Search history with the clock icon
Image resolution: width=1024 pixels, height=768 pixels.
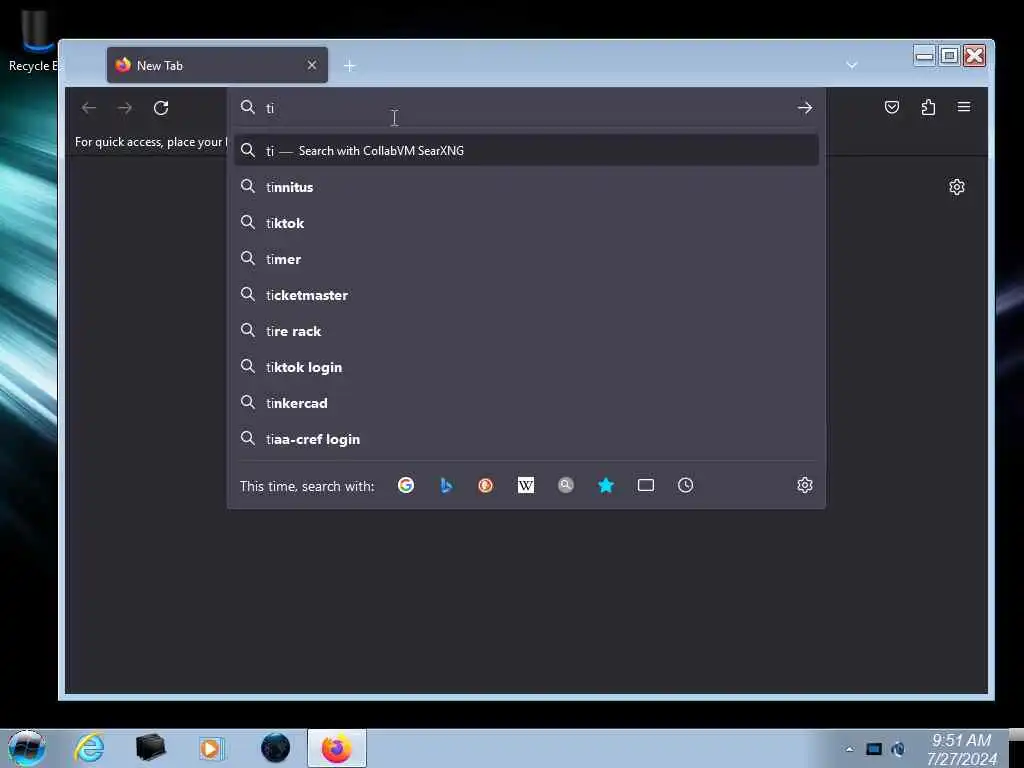click(686, 485)
